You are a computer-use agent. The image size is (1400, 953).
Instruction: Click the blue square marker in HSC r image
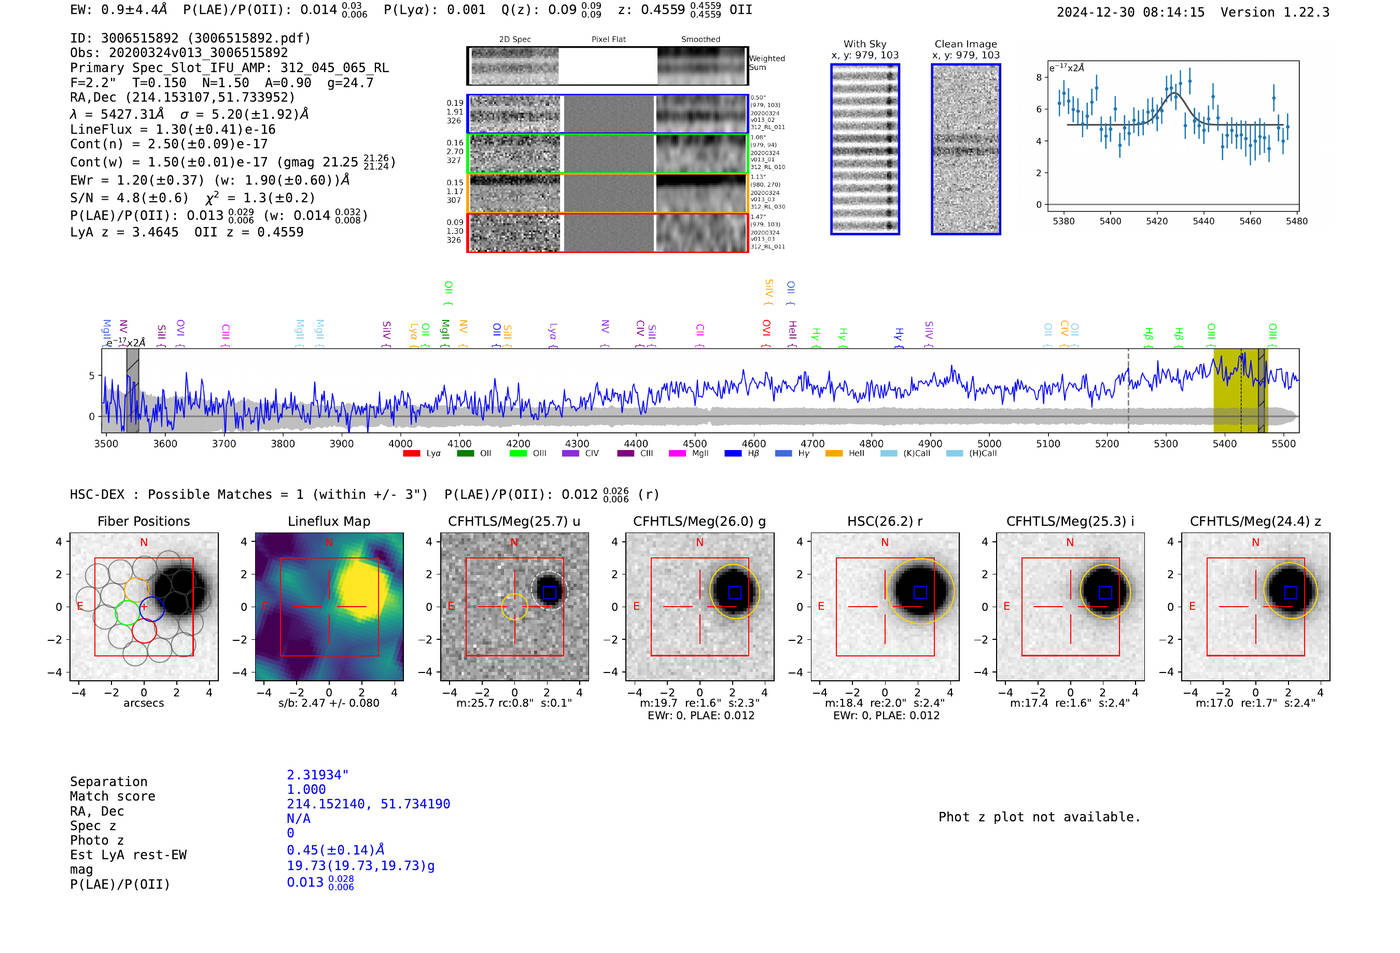click(x=920, y=592)
